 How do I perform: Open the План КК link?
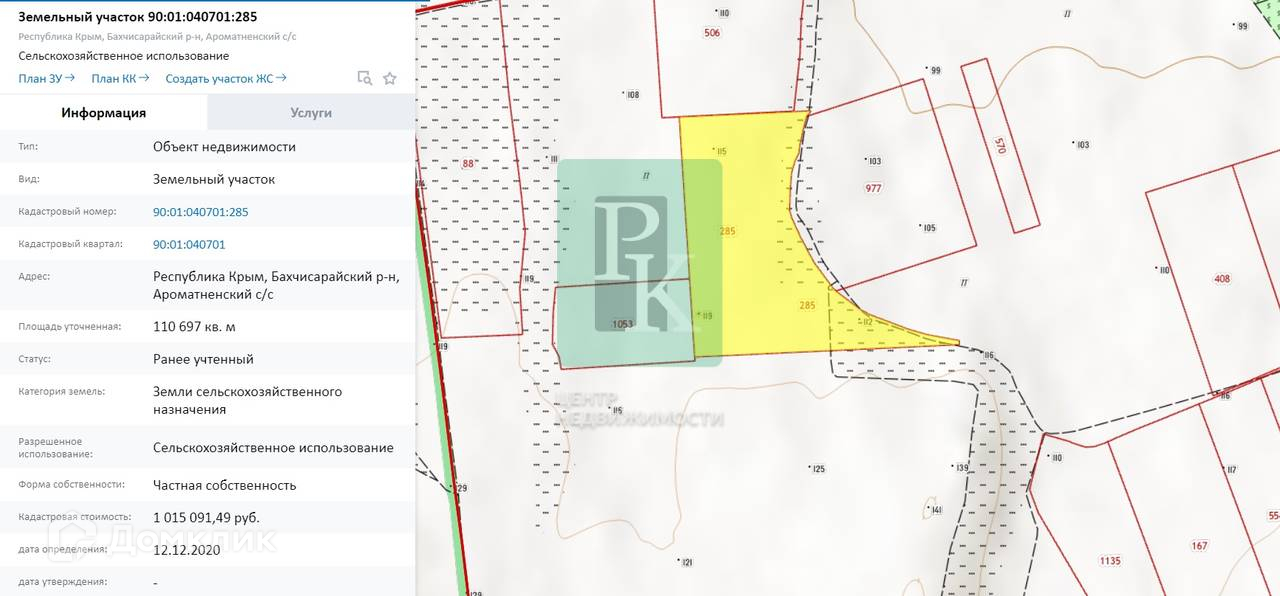click(x=121, y=78)
